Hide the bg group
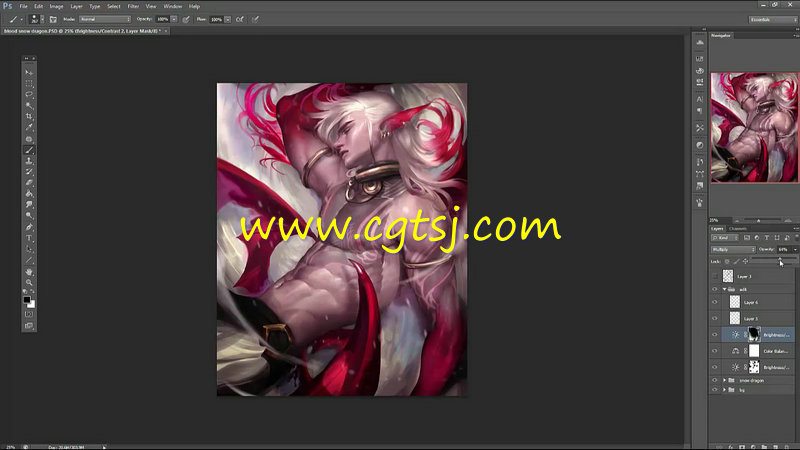Screen dimensions: 800x450 [715, 390]
